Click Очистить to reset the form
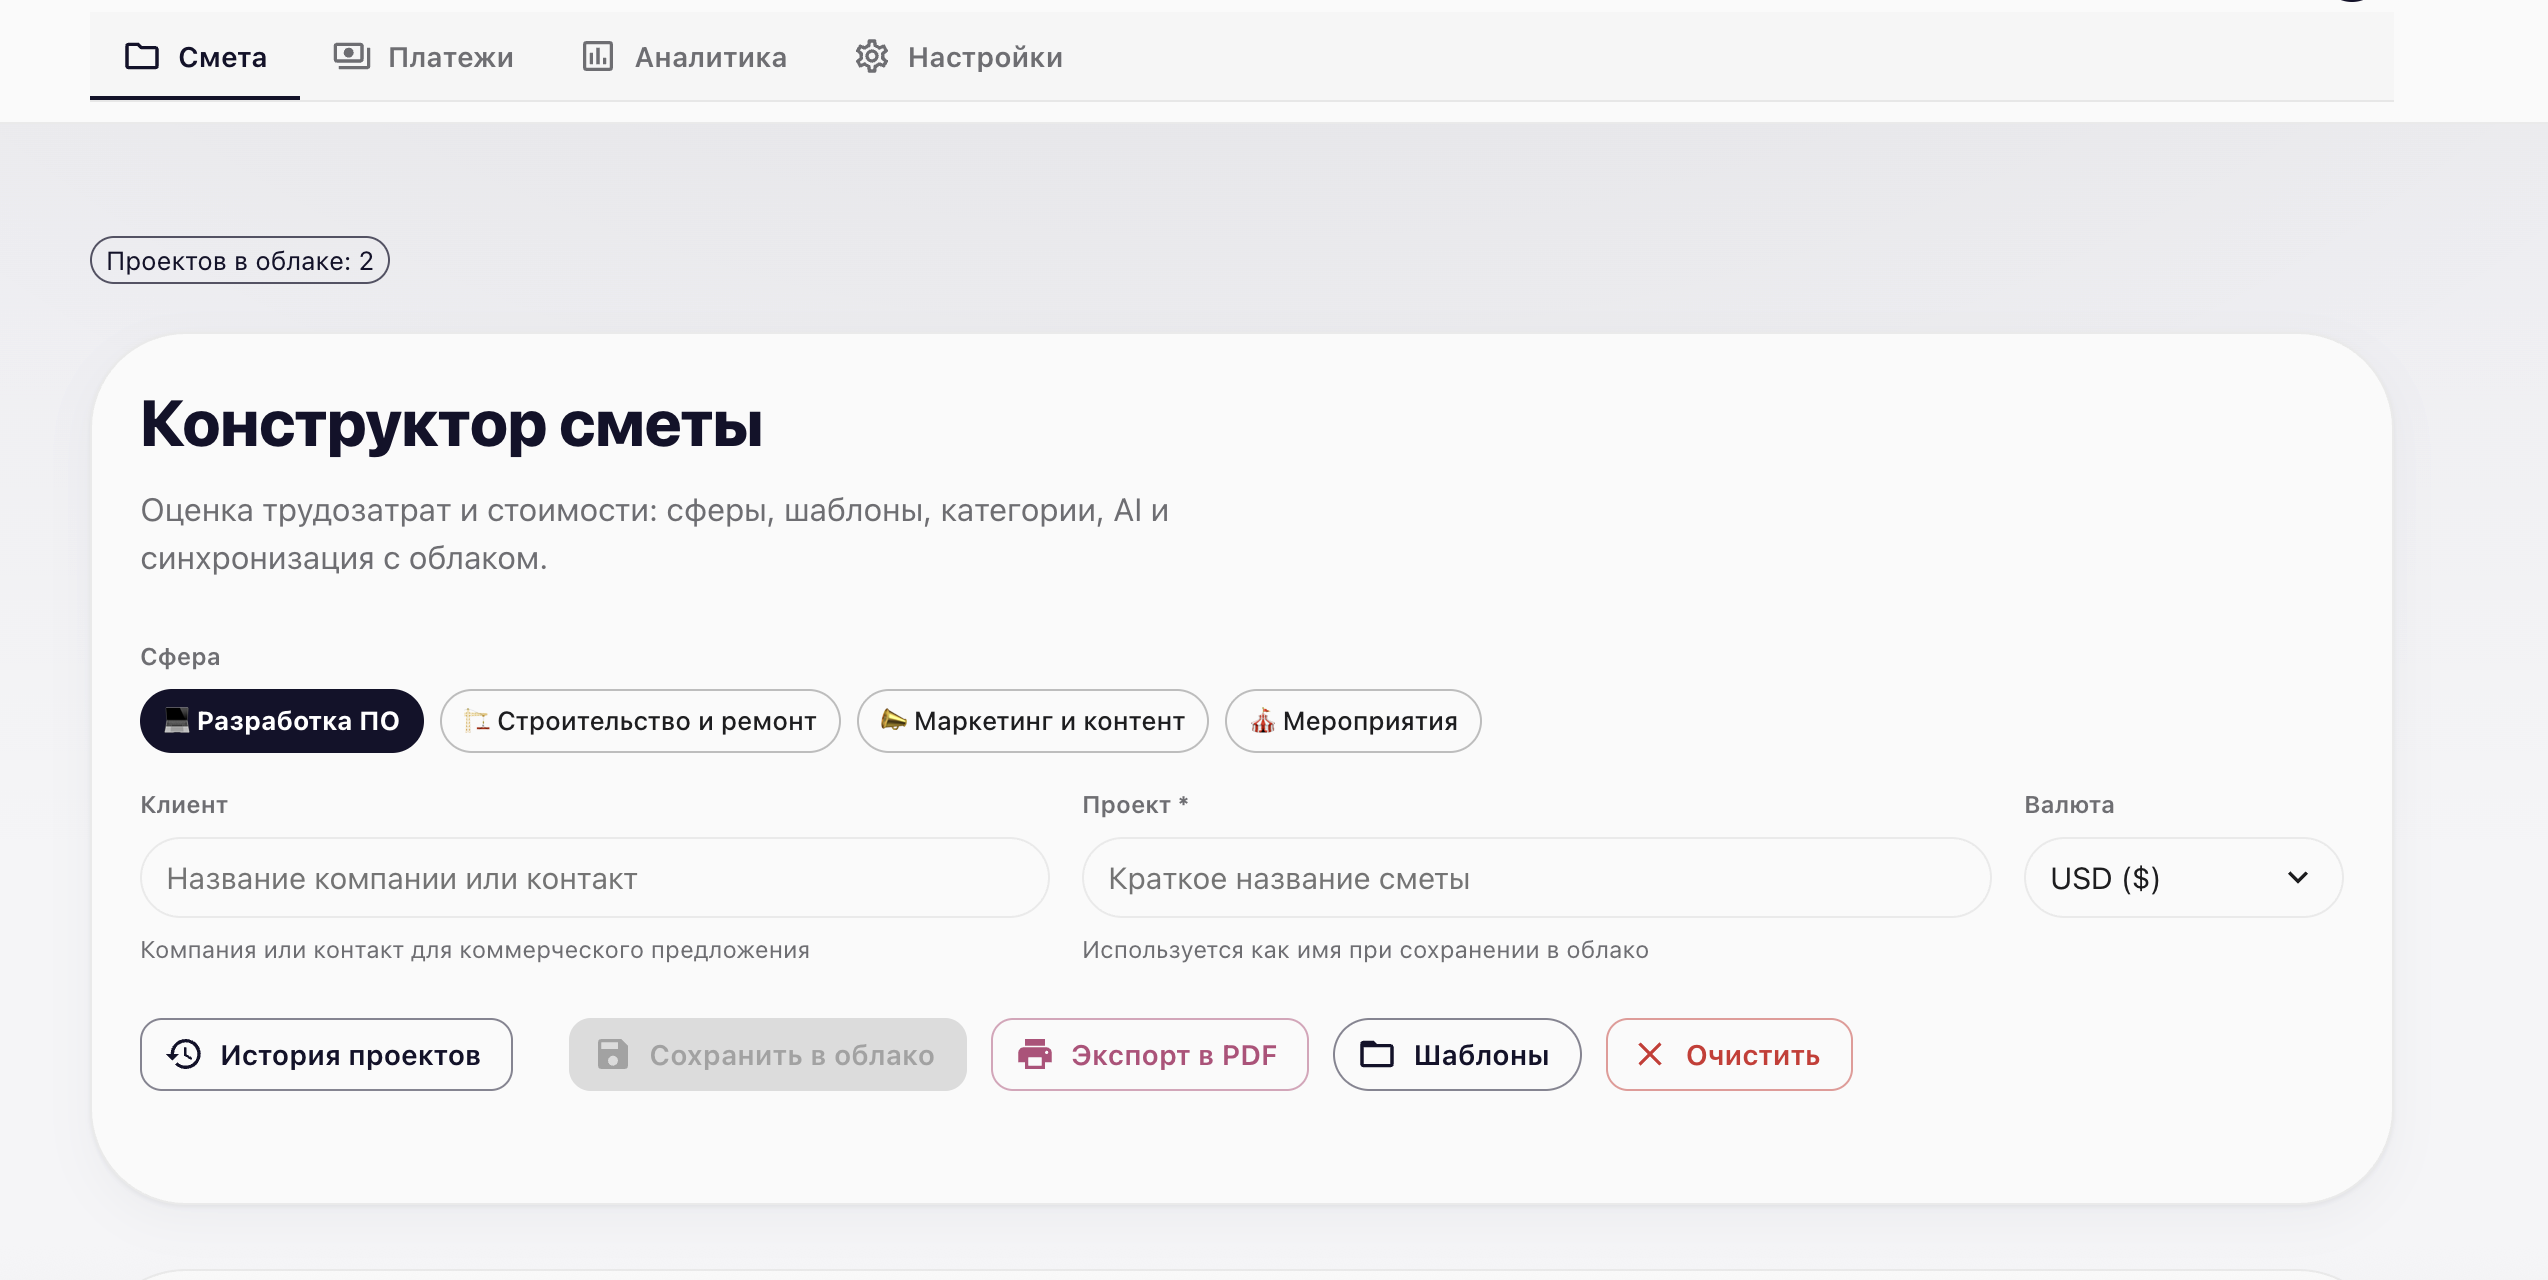 pos(1729,1055)
